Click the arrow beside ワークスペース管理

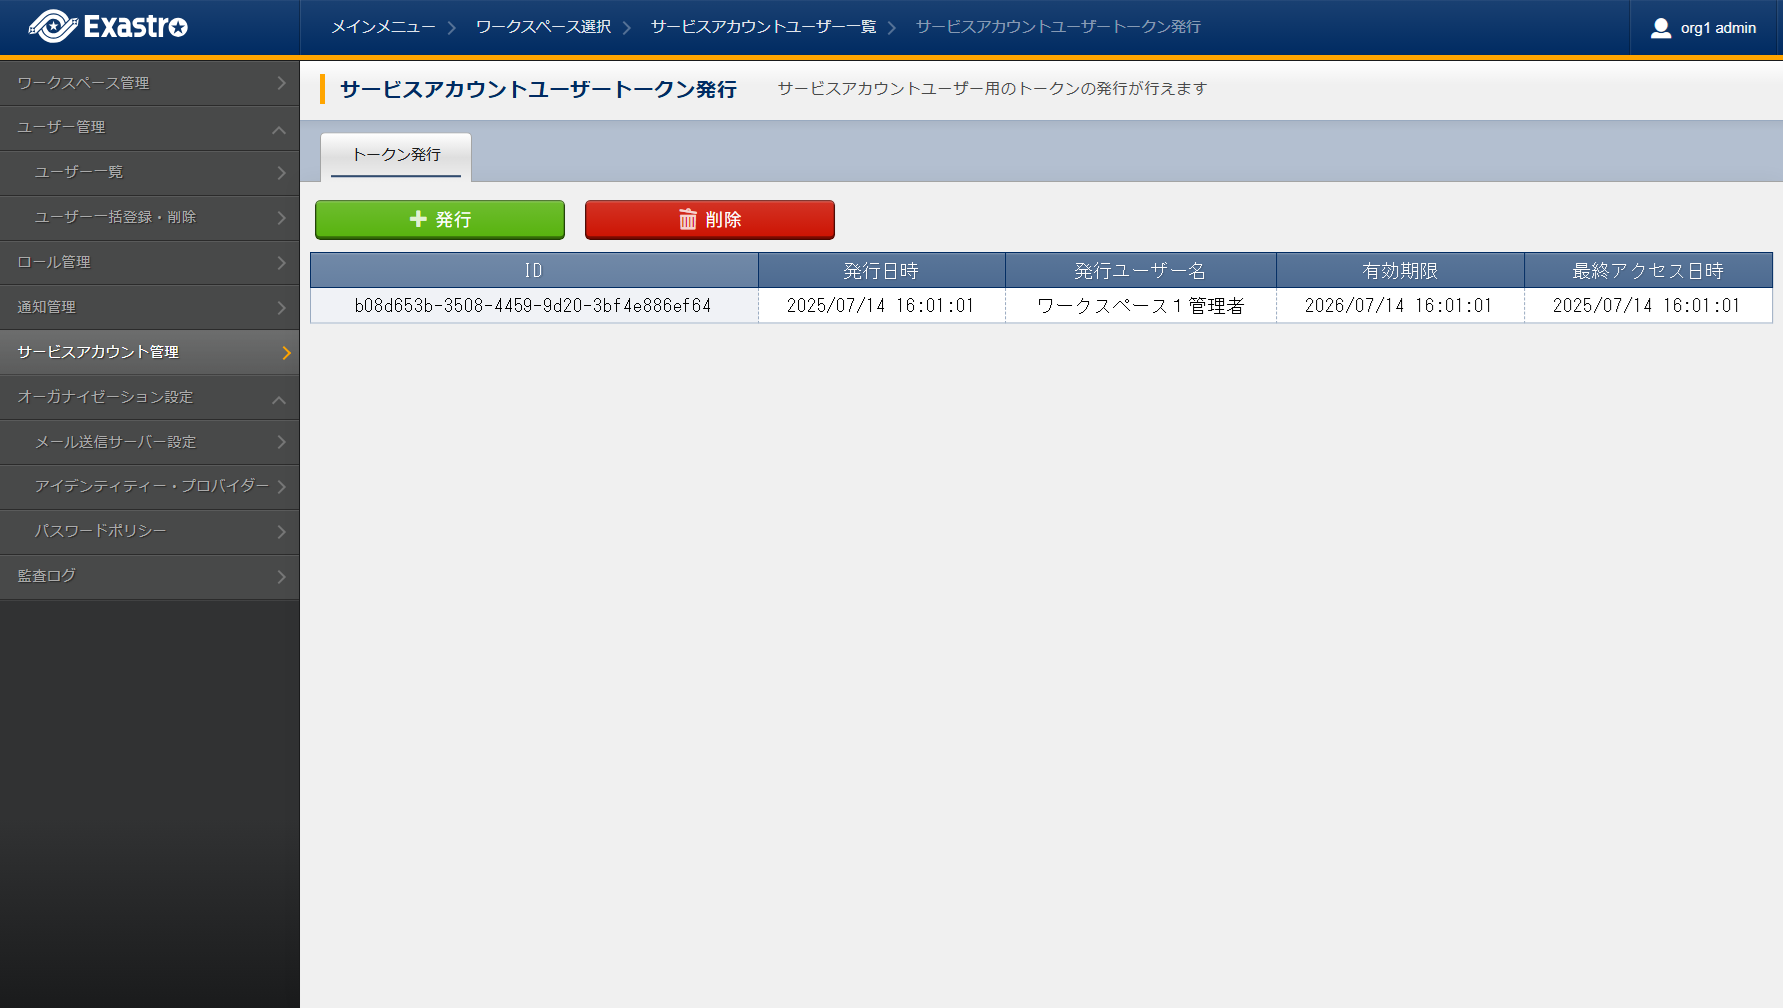[x=281, y=83]
